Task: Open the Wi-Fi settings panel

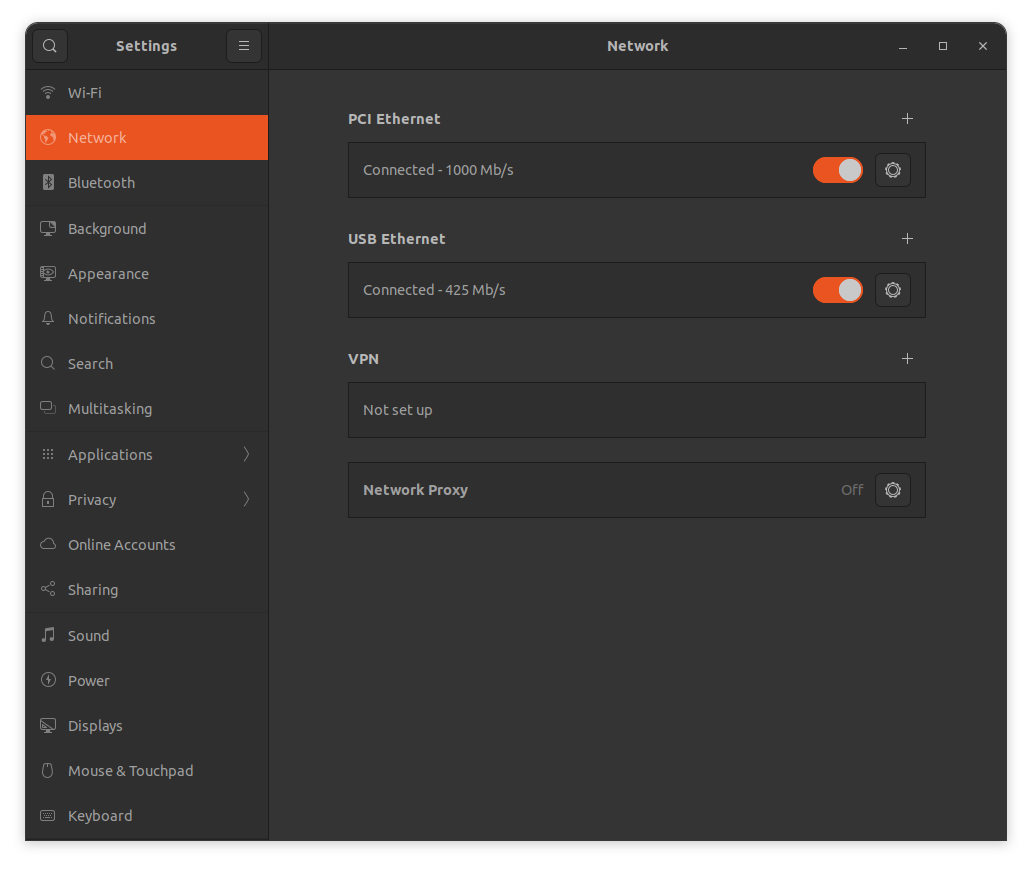Action: pos(85,93)
